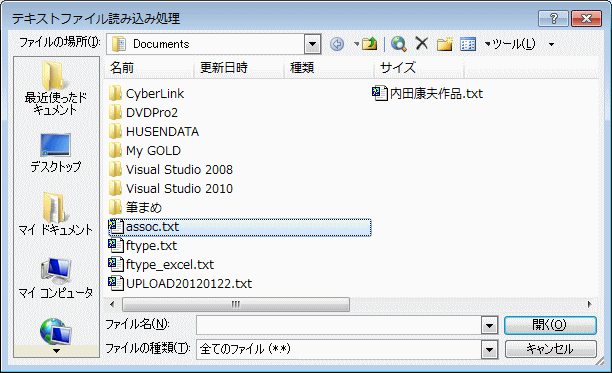Create a new folder icon
The image size is (612, 373).
[444, 44]
